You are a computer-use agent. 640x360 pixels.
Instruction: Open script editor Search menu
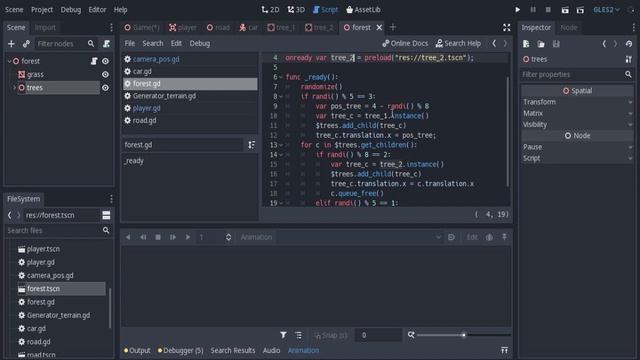tap(153, 43)
